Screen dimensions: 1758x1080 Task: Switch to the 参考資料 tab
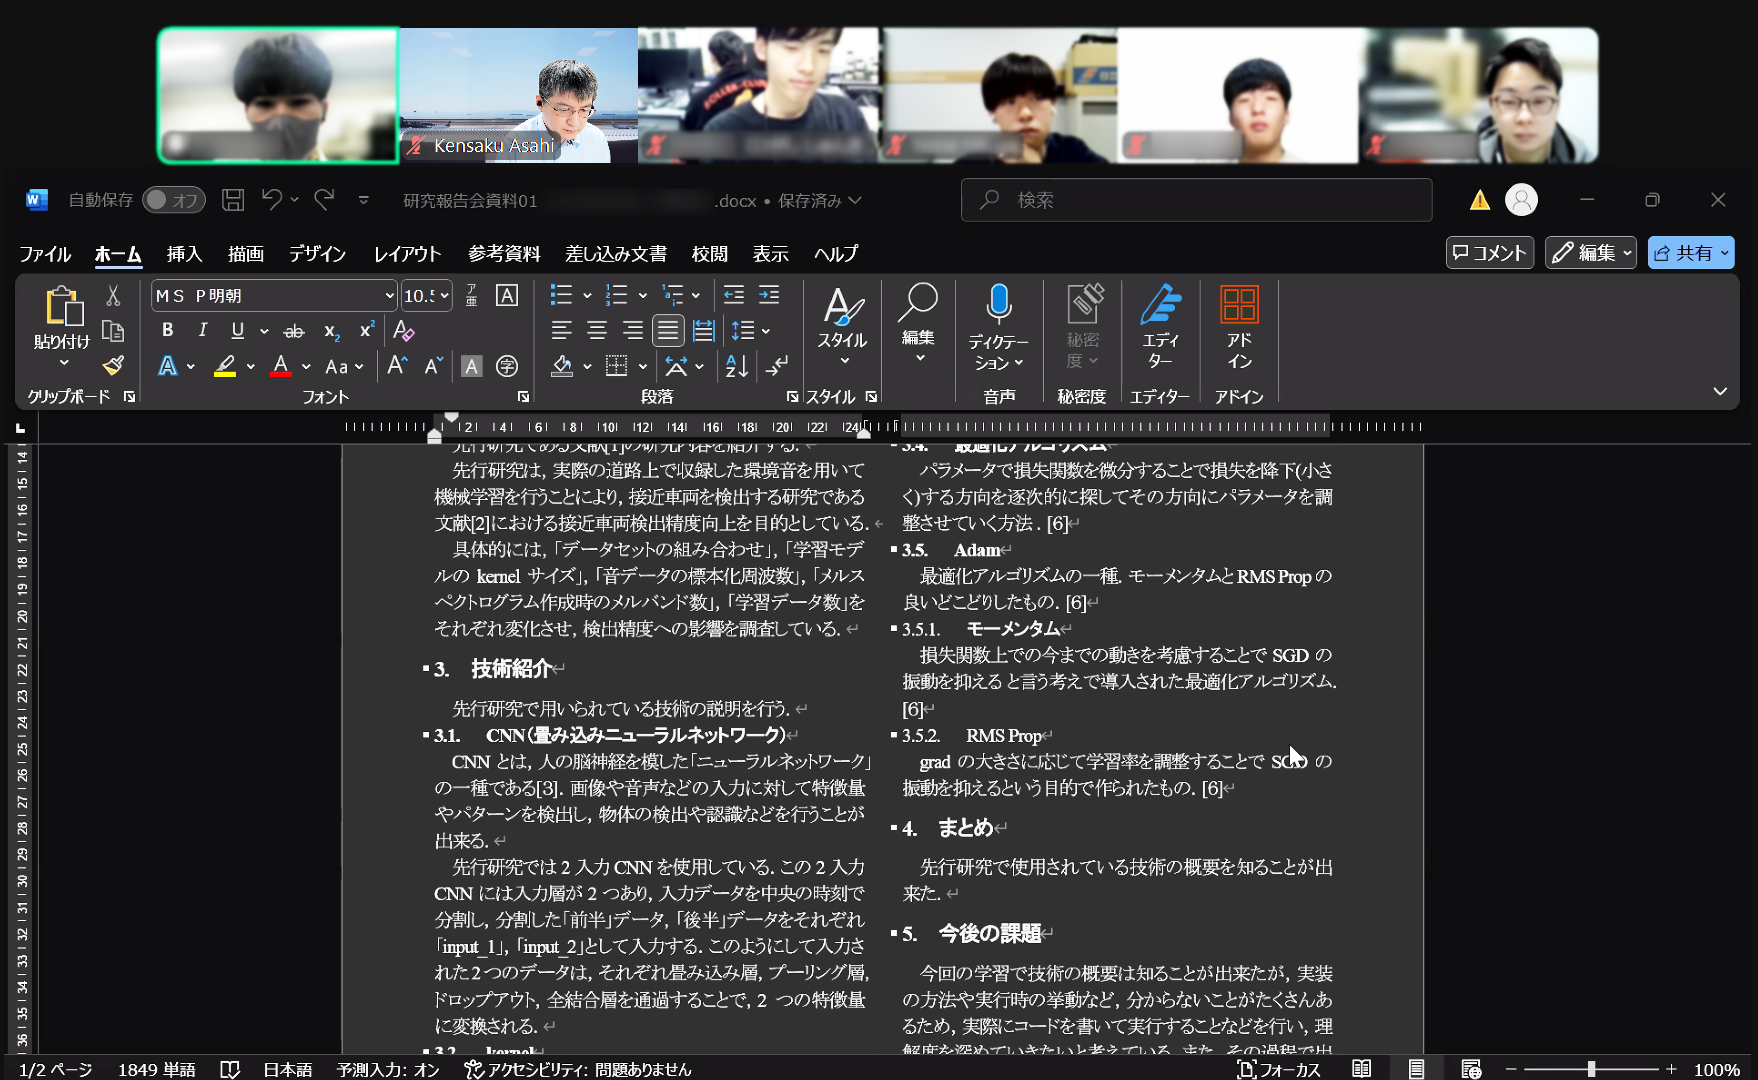point(504,254)
